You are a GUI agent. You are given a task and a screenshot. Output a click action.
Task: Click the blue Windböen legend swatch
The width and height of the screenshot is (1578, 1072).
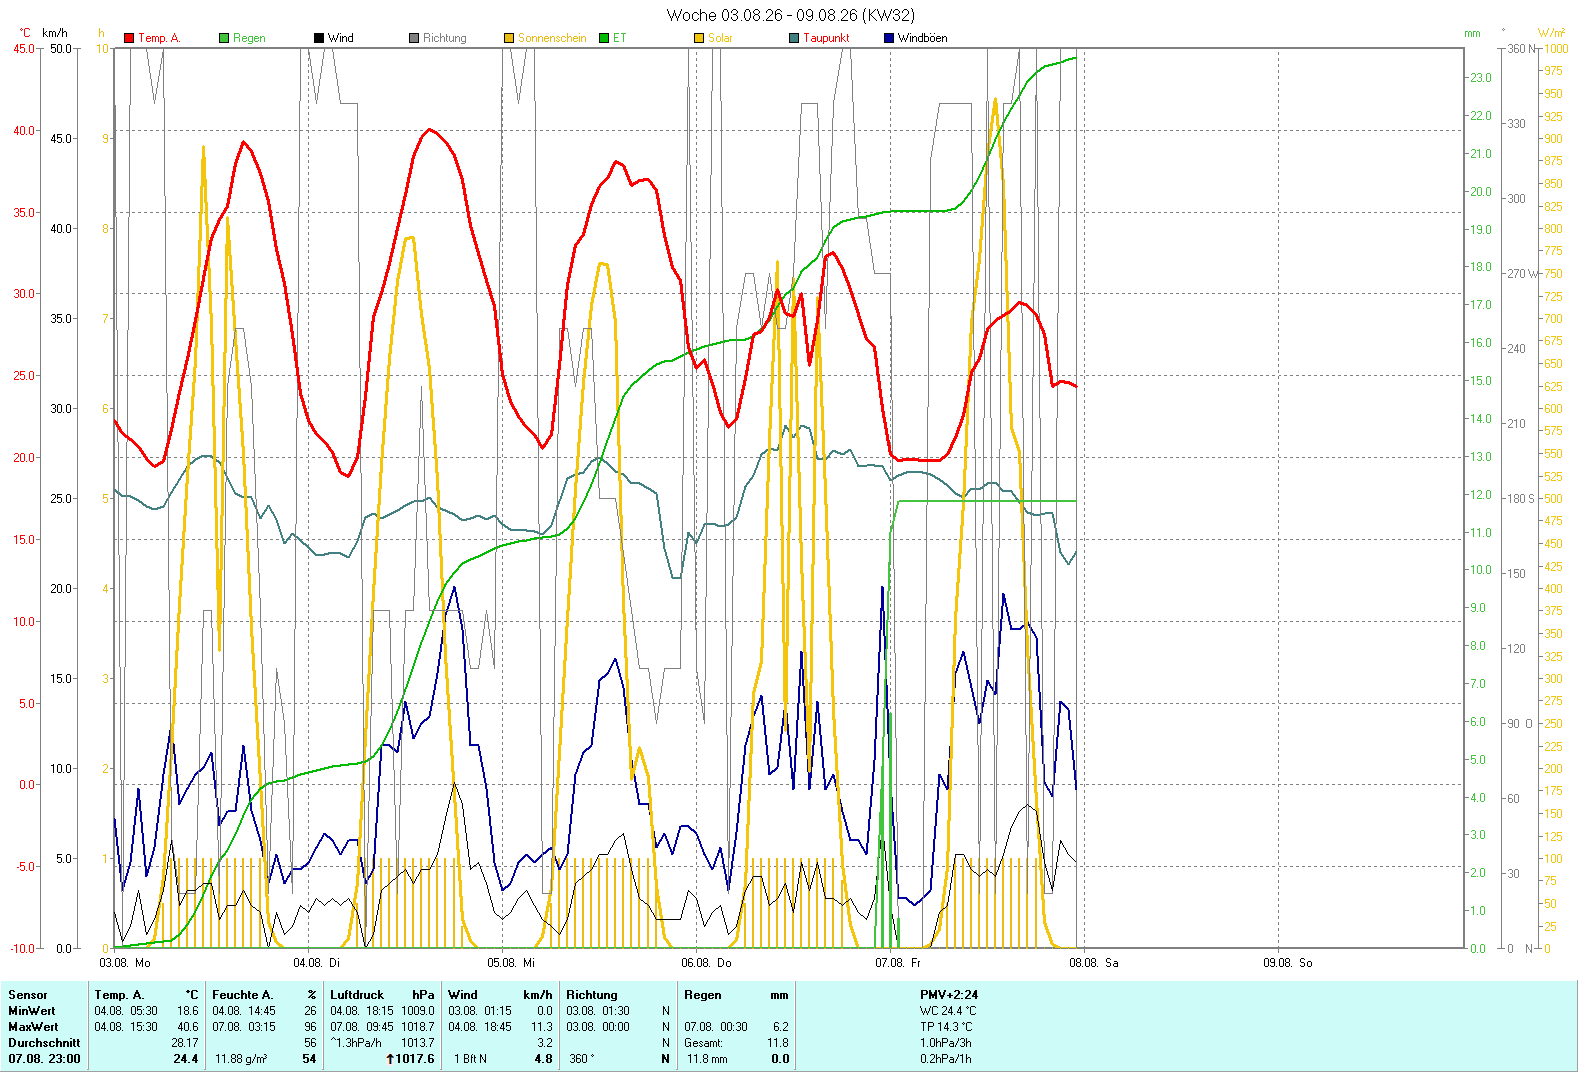click(x=889, y=38)
